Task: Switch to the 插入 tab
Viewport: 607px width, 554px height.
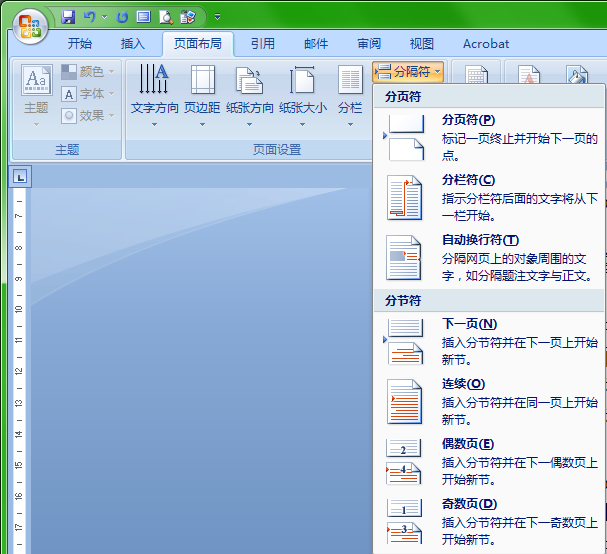Action: point(133,44)
